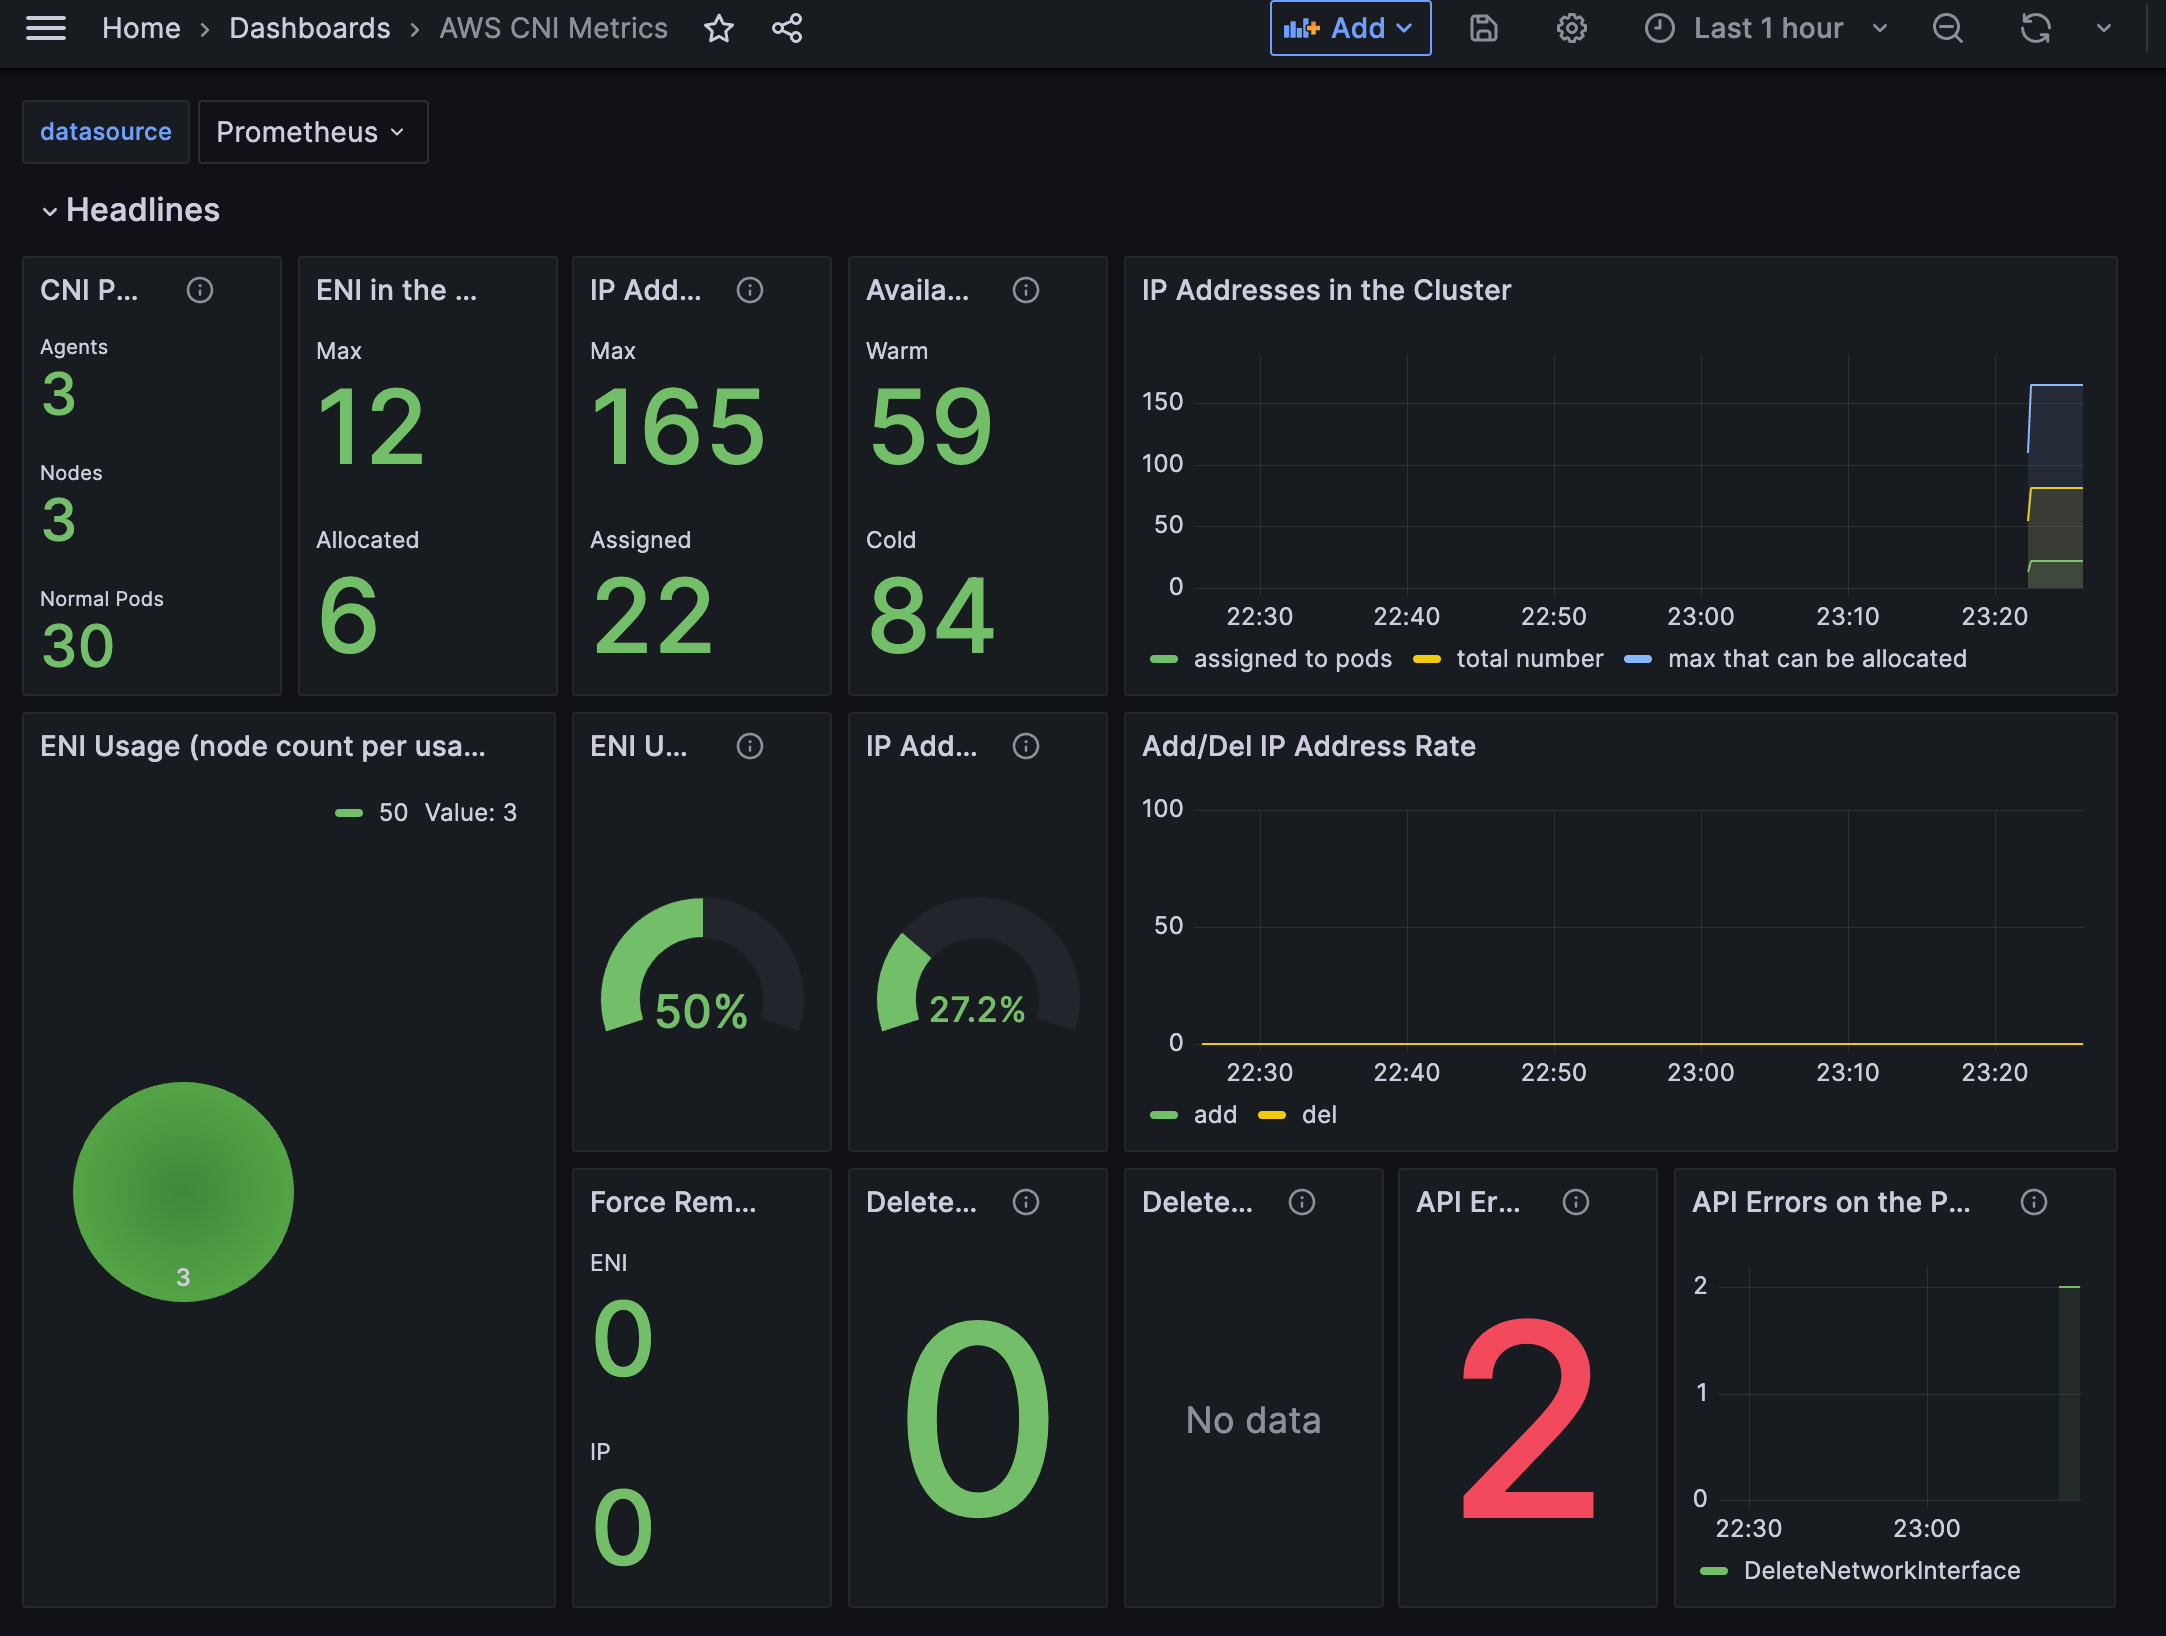2166x1636 pixels.
Task: Collapse the Headlines row
Action: 50,211
